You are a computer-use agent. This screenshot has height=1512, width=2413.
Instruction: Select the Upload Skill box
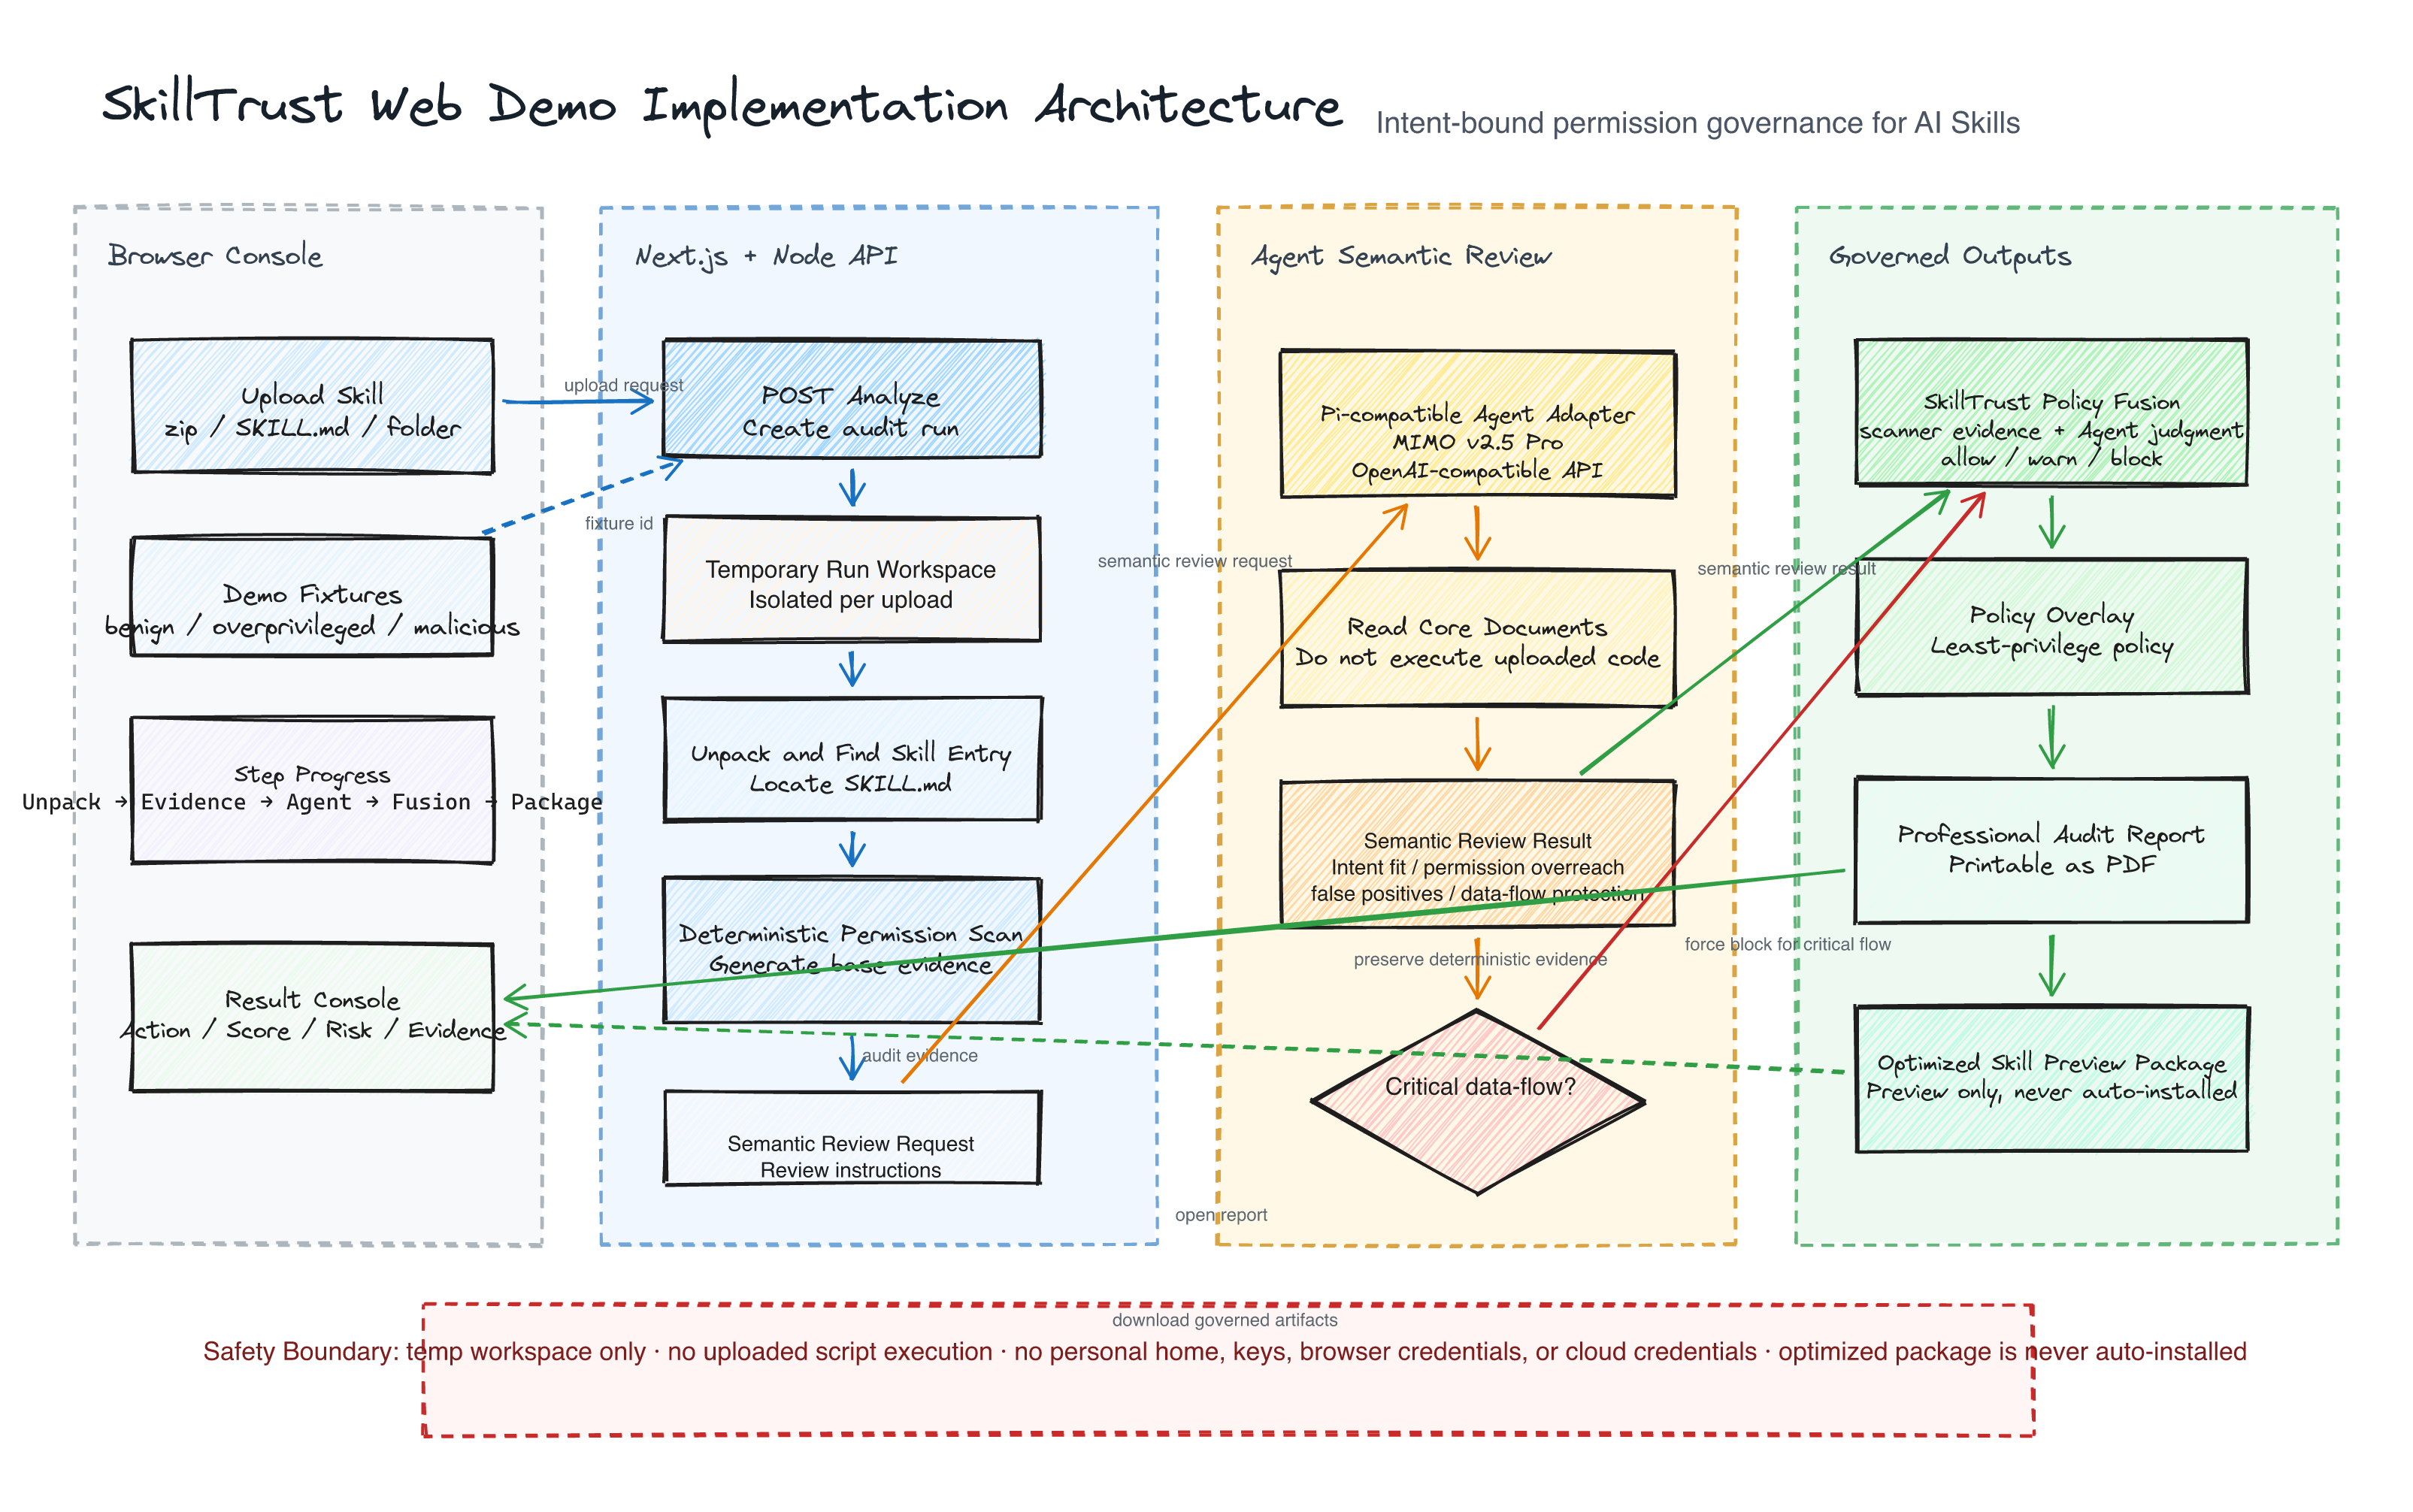click(x=312, y=406)
